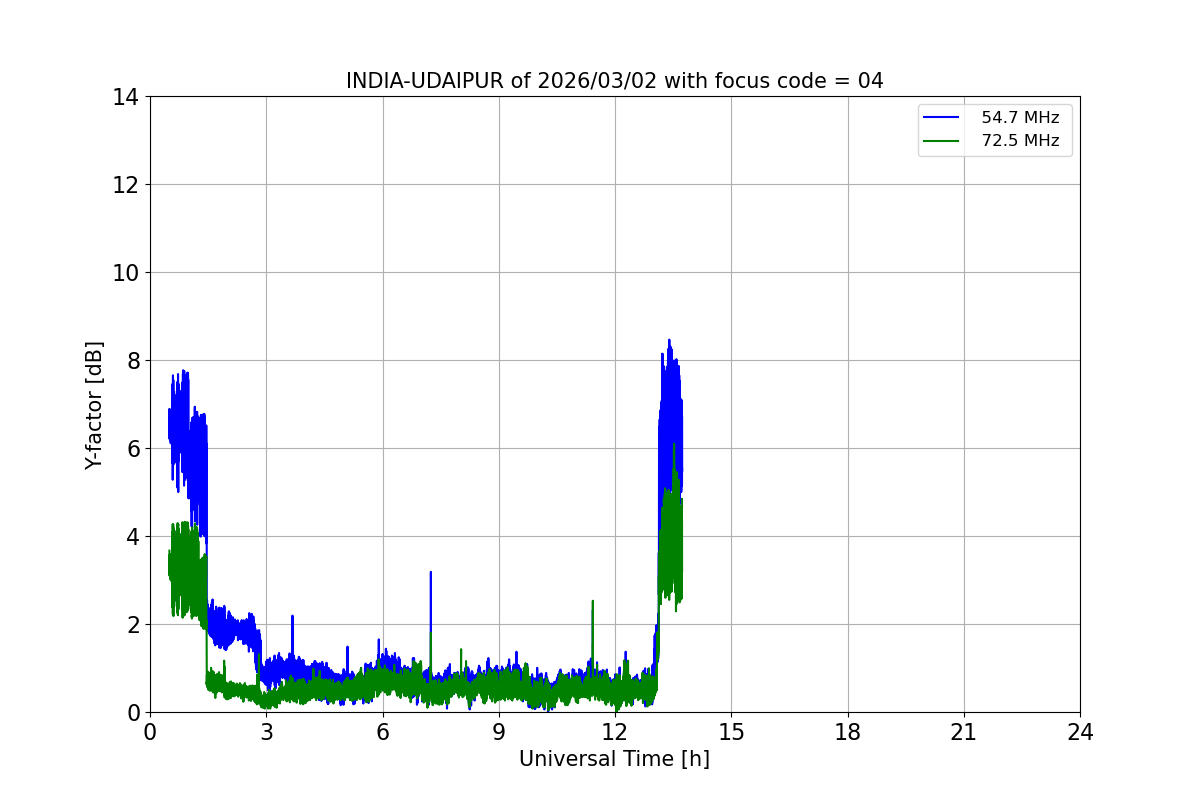The height and width of the screenshot is (800, 1200).
Task: Click the x-axis tick label '21'
Action: [964, 732]
